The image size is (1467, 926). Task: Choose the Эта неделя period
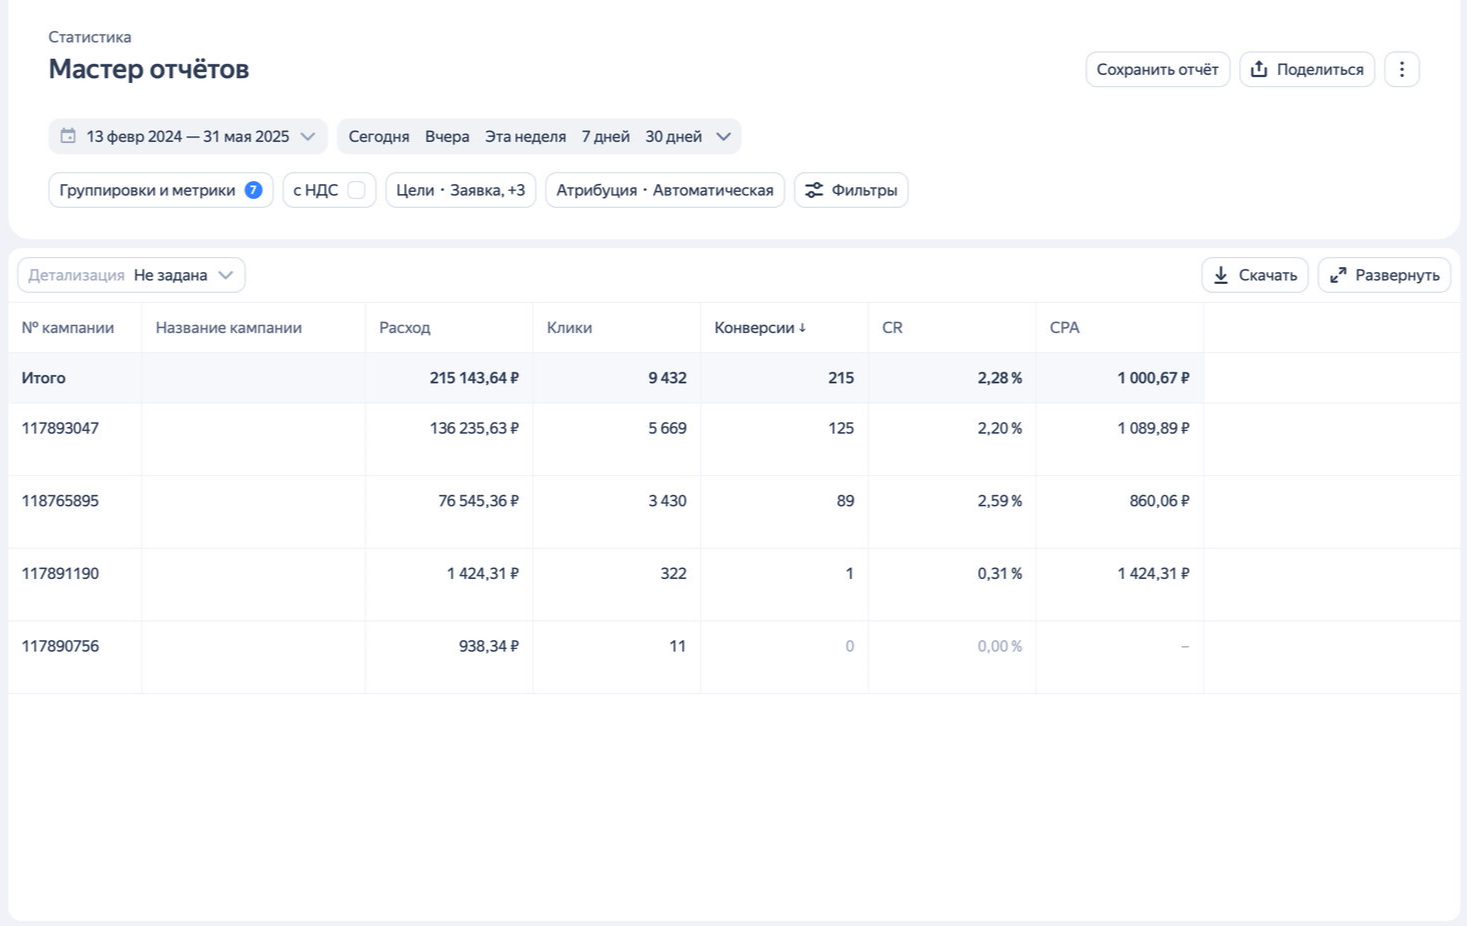click(x=525, y=136)
